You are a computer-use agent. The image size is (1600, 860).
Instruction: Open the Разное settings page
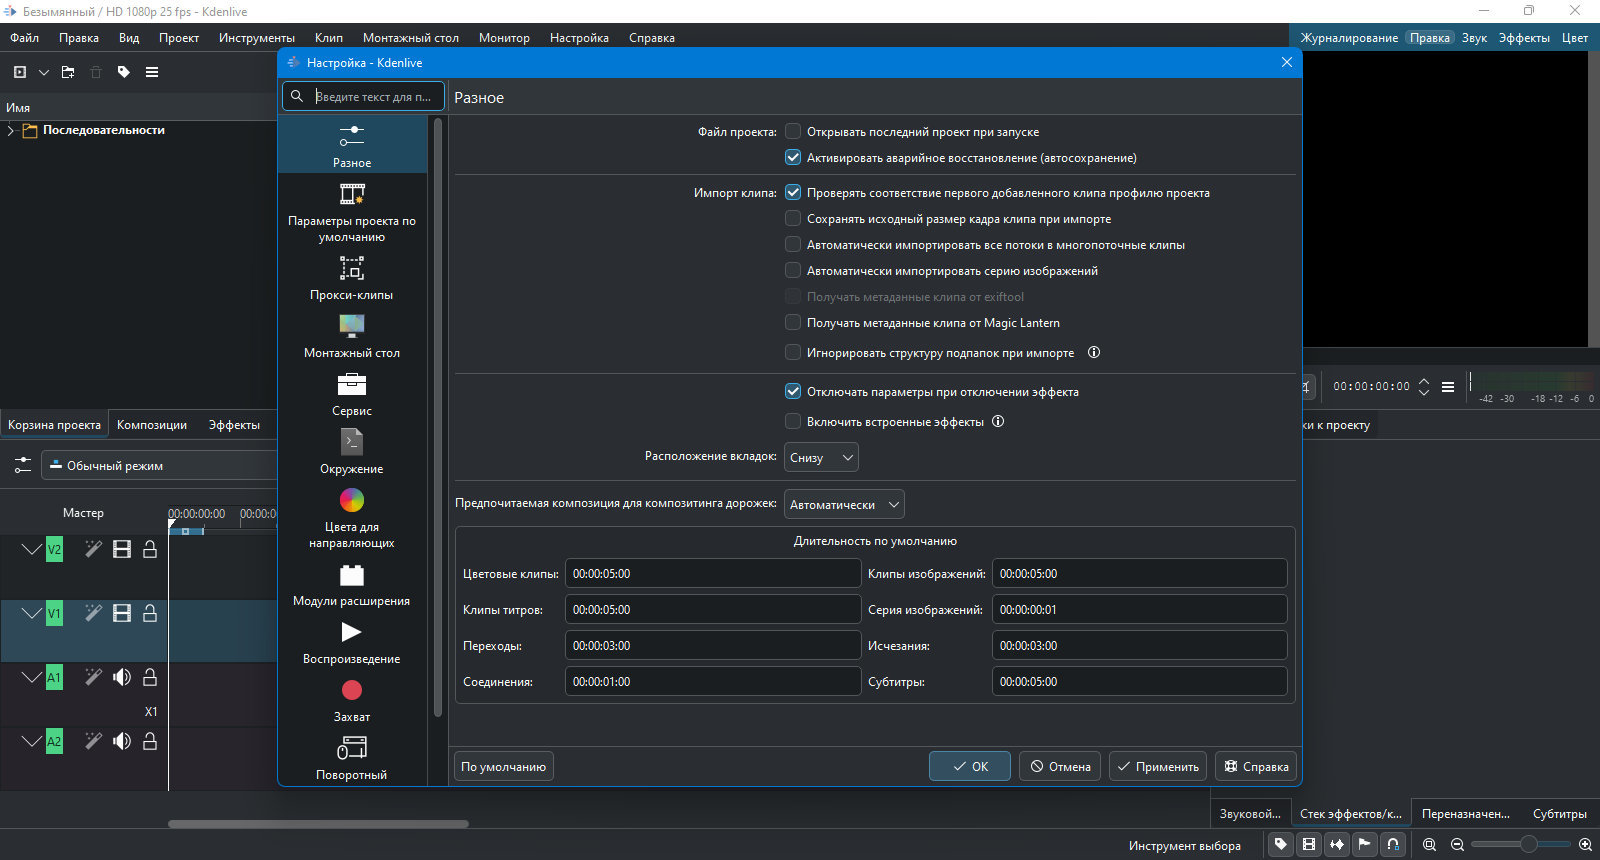pos(352,145)
